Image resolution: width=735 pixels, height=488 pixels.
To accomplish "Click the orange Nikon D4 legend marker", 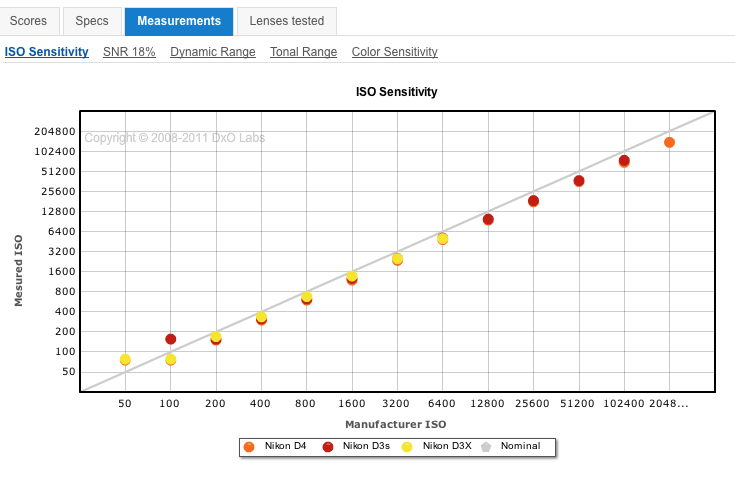I will pos(250,446).
